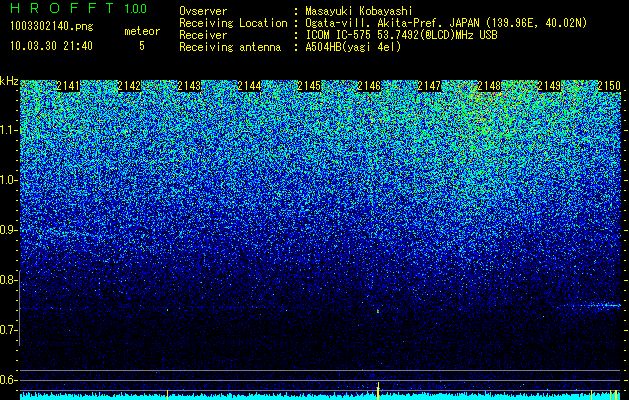Click the HROFFT program title text
This screenshot has width=629, height=400.
(64, 8)
